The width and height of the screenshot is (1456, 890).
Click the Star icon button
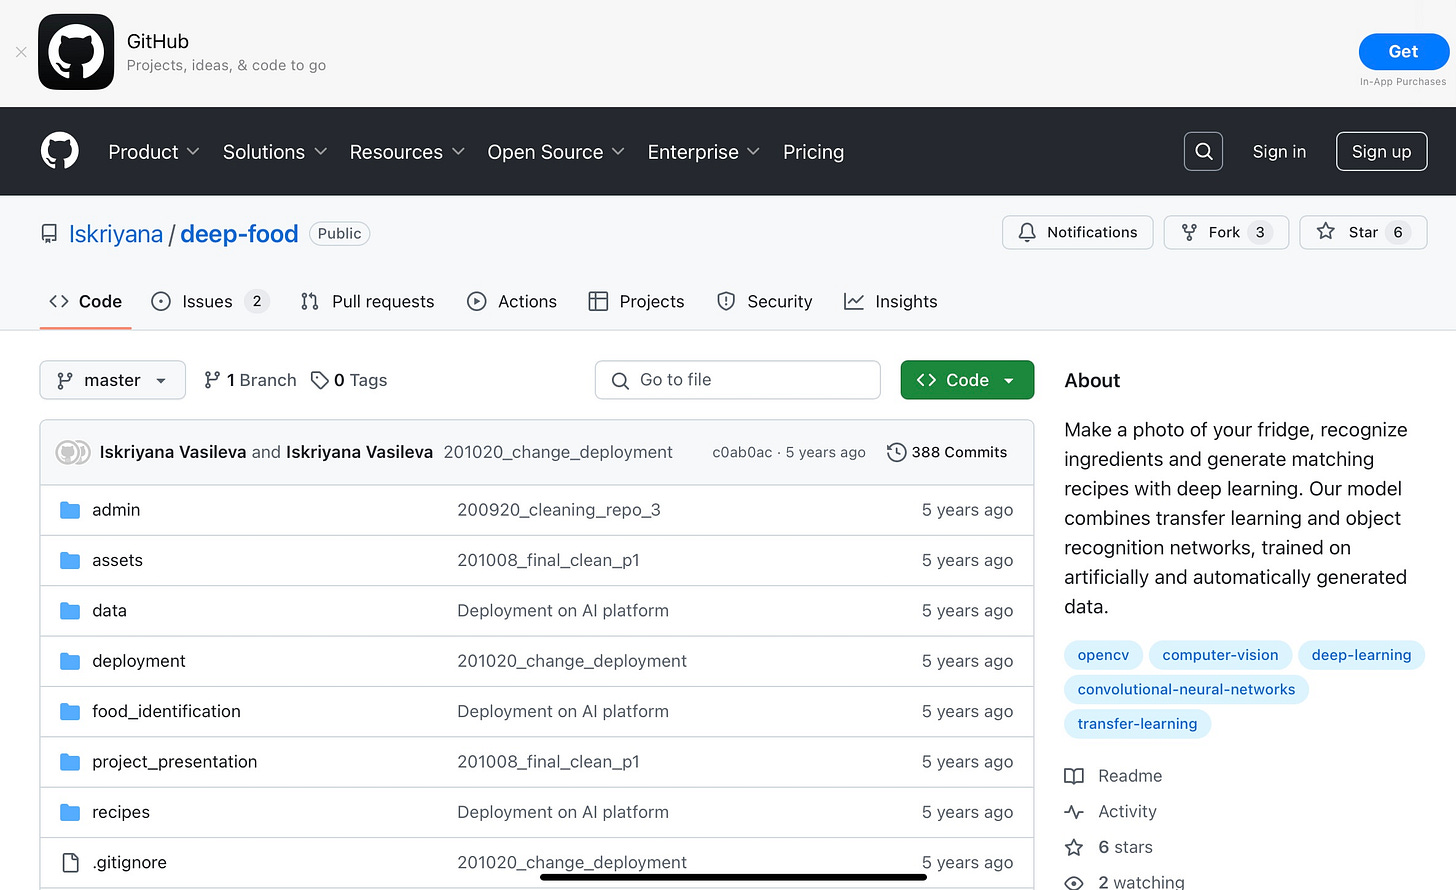1326,231
